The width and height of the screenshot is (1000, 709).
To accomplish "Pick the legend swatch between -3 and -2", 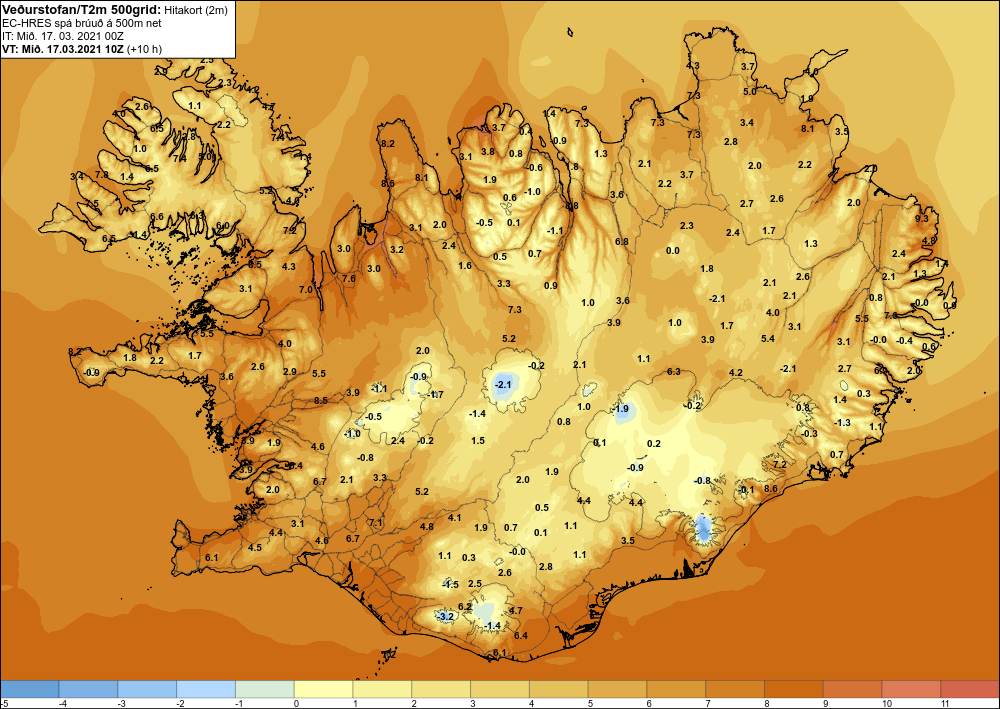I will [x=147, y=689].
